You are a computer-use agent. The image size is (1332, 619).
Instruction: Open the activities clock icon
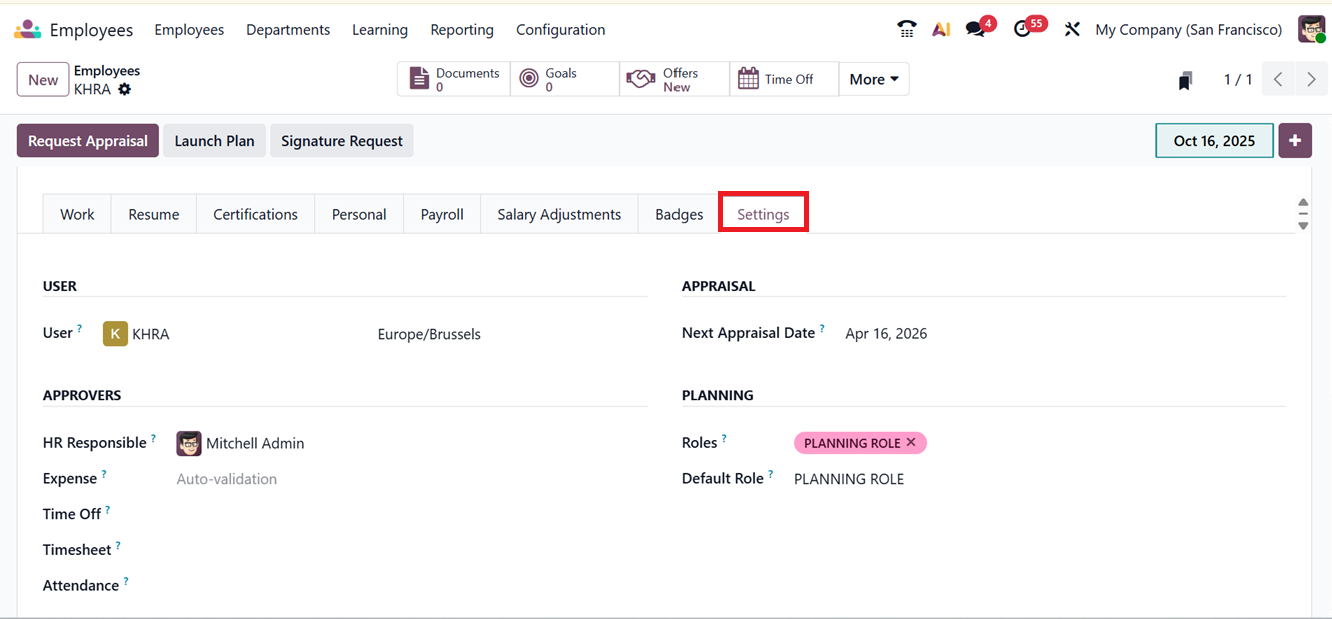(1022, 30)
